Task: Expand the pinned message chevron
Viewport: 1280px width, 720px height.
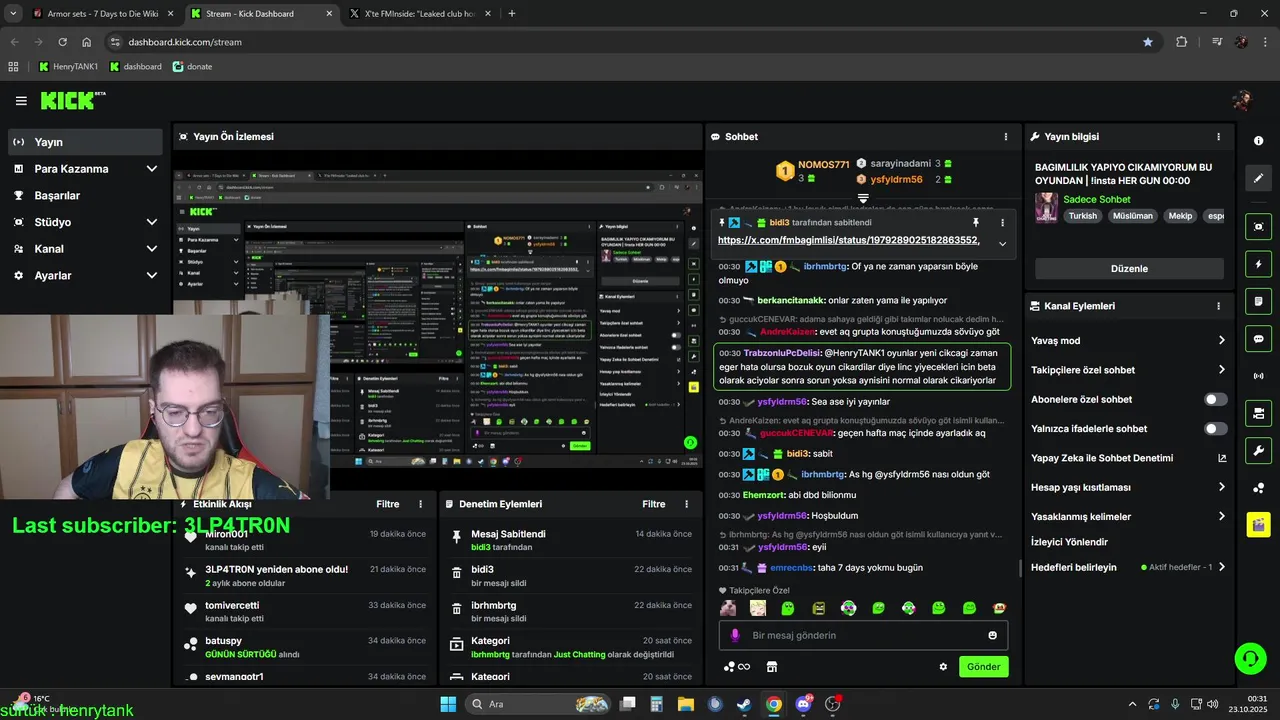Action: click(1002, 243)
